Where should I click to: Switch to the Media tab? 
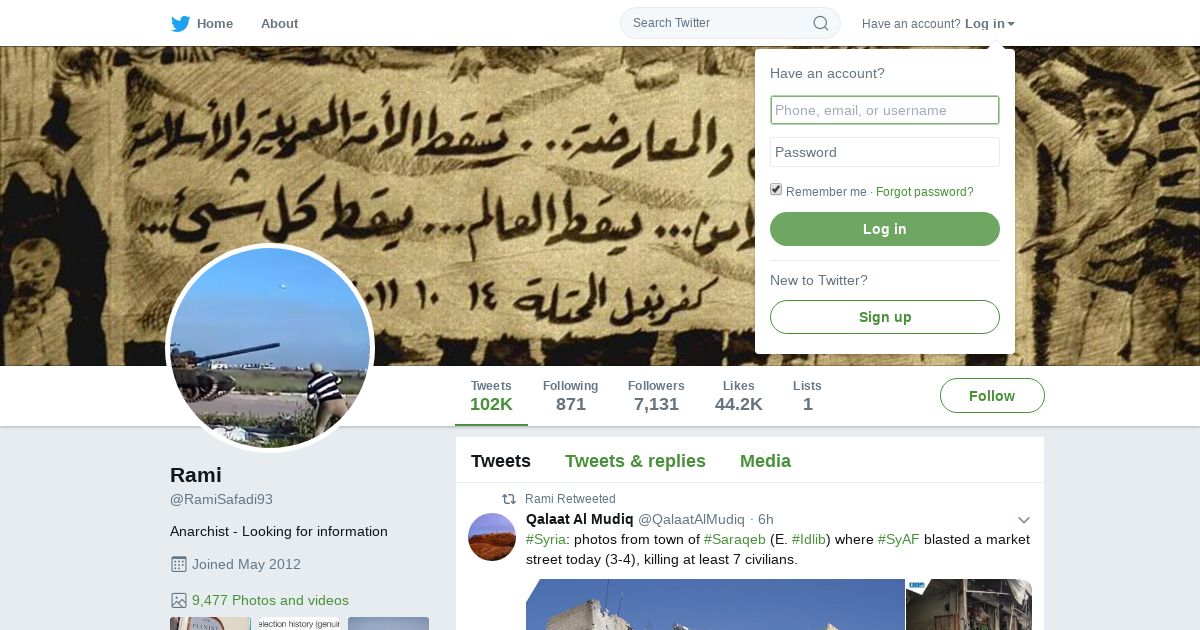tap(765, 461)
